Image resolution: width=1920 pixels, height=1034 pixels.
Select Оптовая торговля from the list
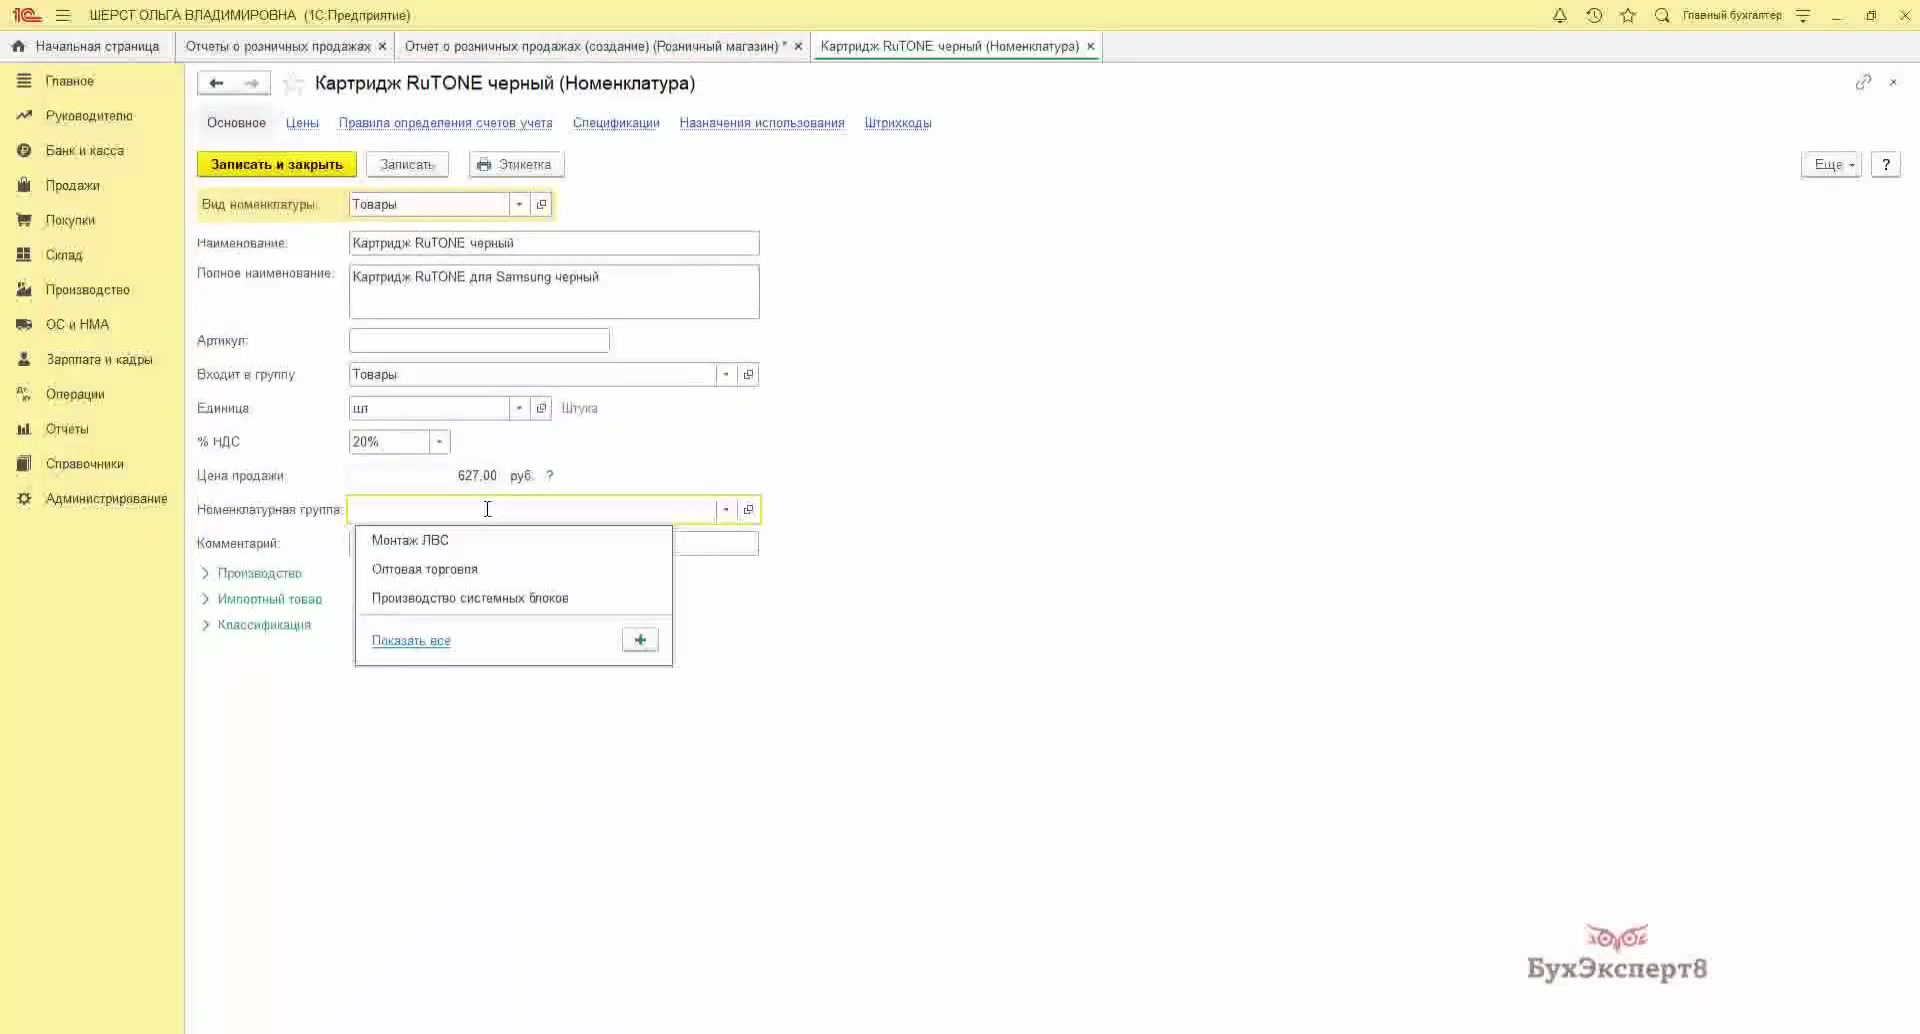pos(513,569)
